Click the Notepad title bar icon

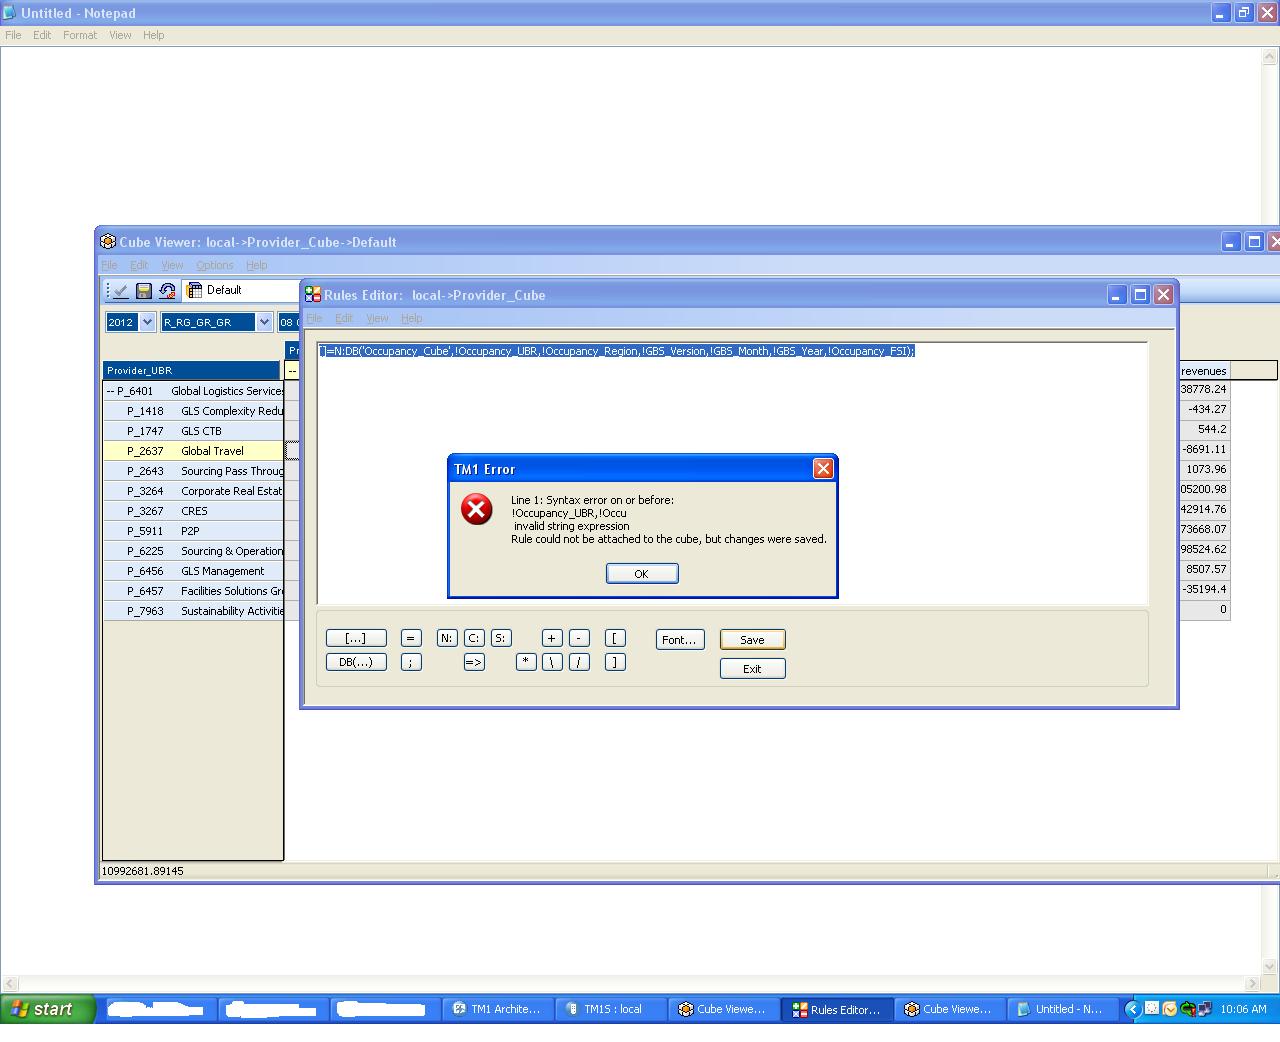tap(10, 13)
